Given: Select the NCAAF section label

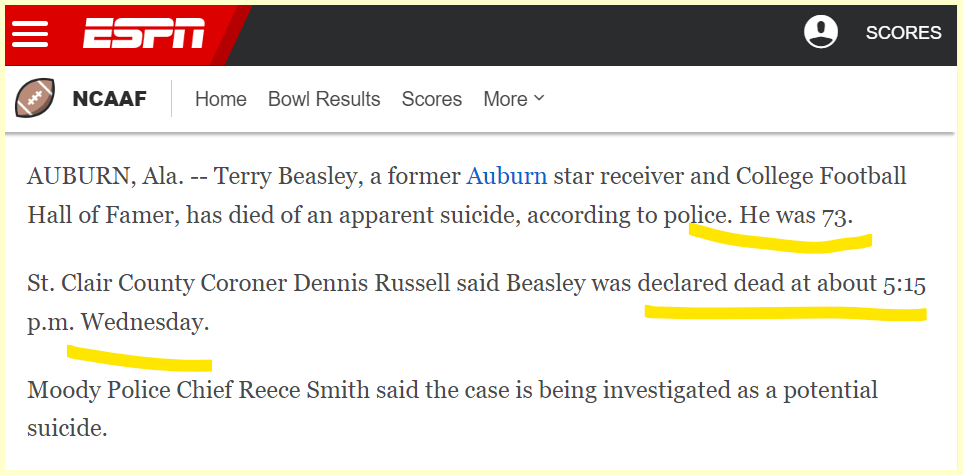Looking at the screenshot, I should (109, 99).
